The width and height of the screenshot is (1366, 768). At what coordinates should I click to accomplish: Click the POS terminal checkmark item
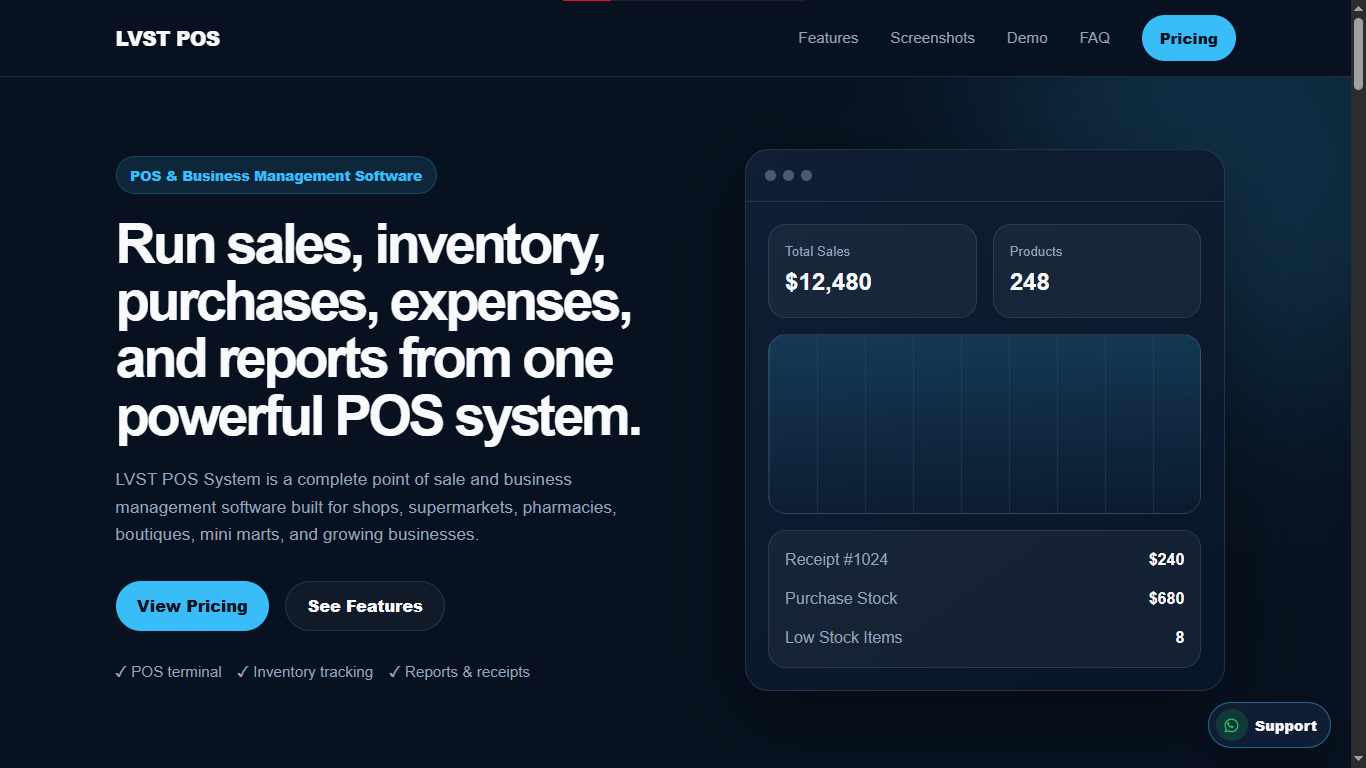tap(169, 672)
